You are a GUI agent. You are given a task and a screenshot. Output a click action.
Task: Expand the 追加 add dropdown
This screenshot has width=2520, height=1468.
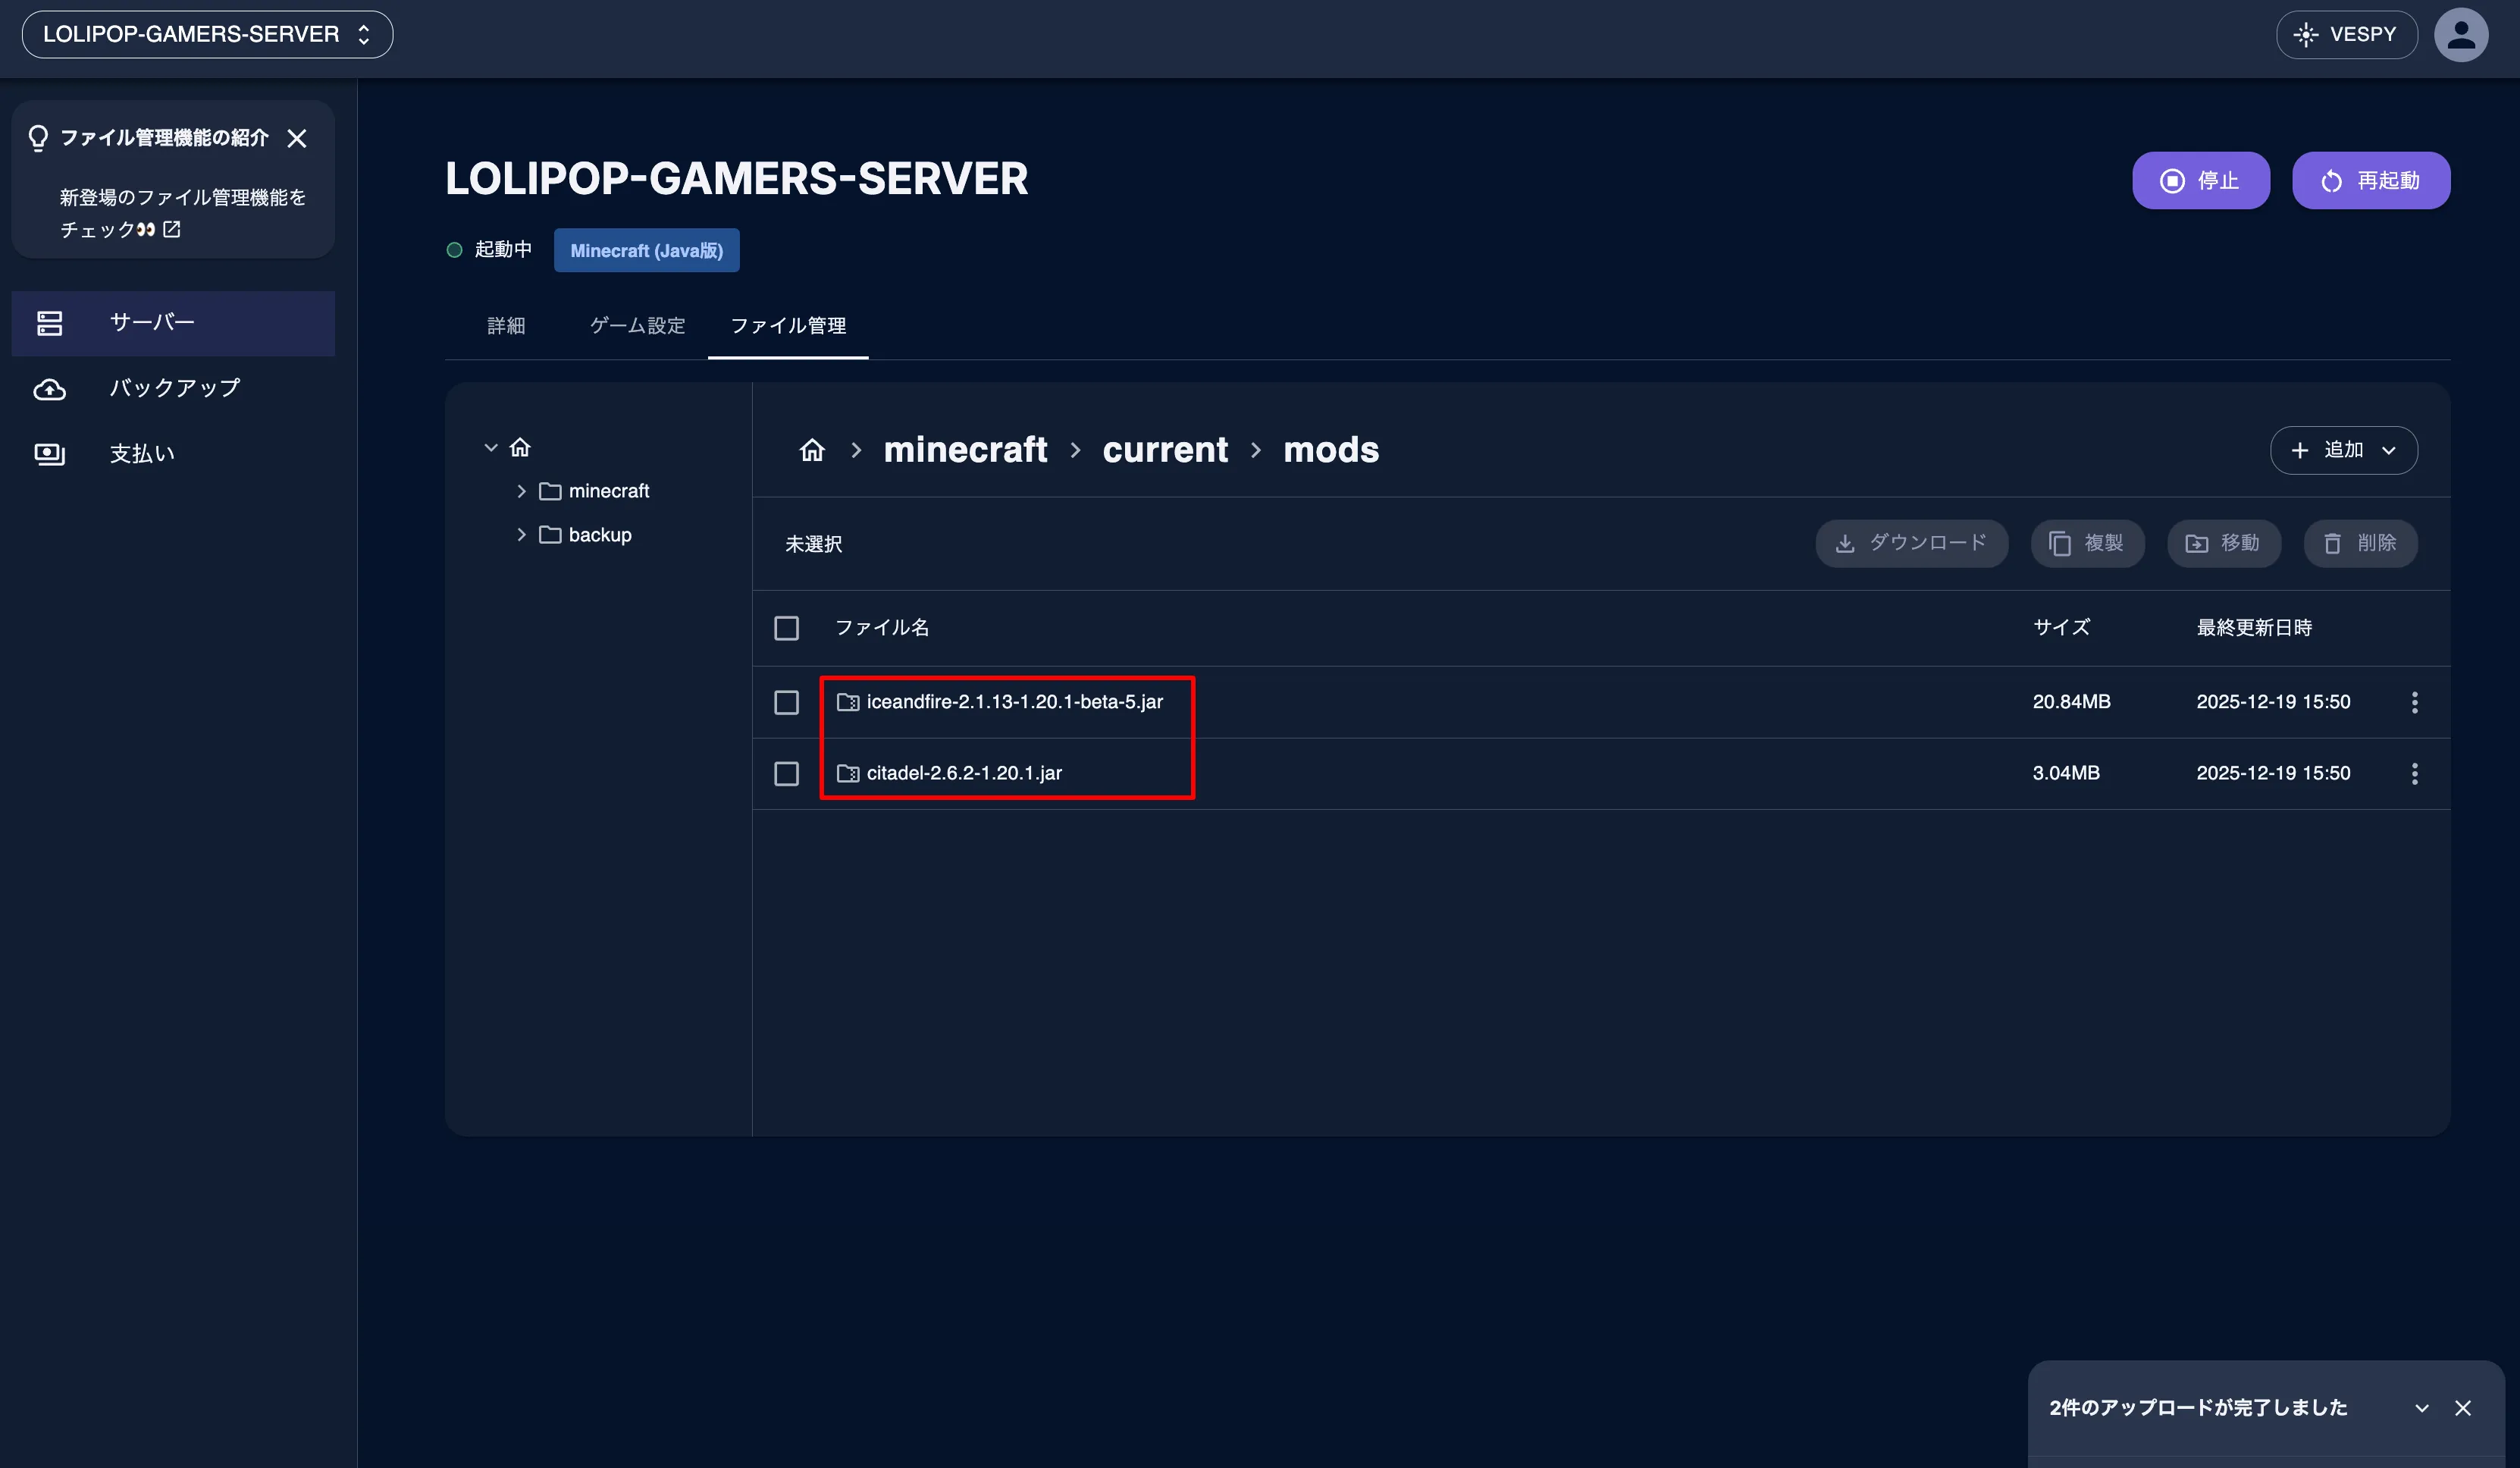[2343, 450]
